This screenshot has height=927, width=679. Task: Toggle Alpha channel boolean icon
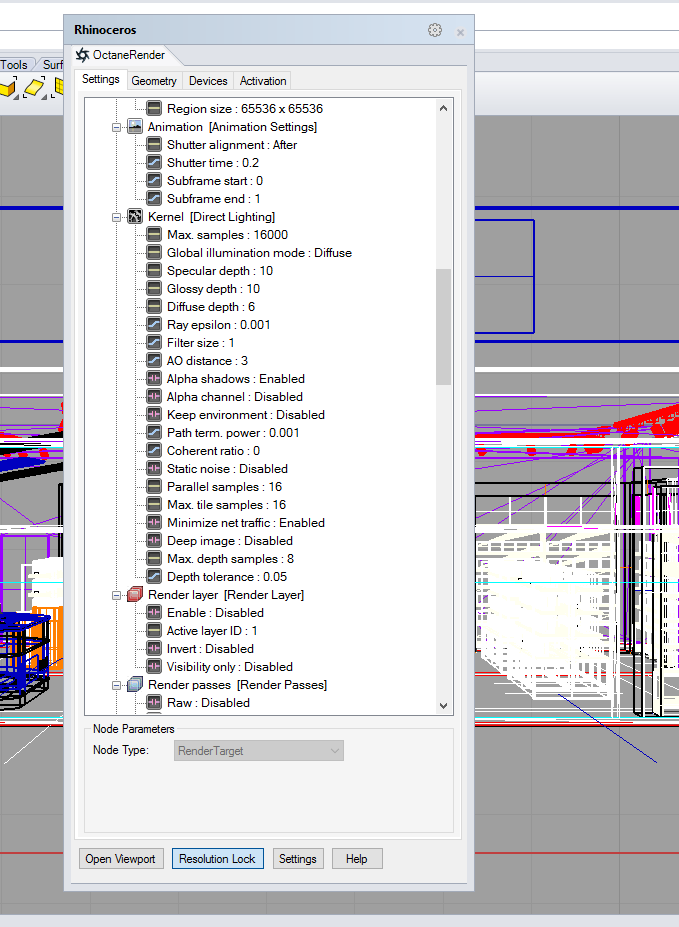click(154, 396)
